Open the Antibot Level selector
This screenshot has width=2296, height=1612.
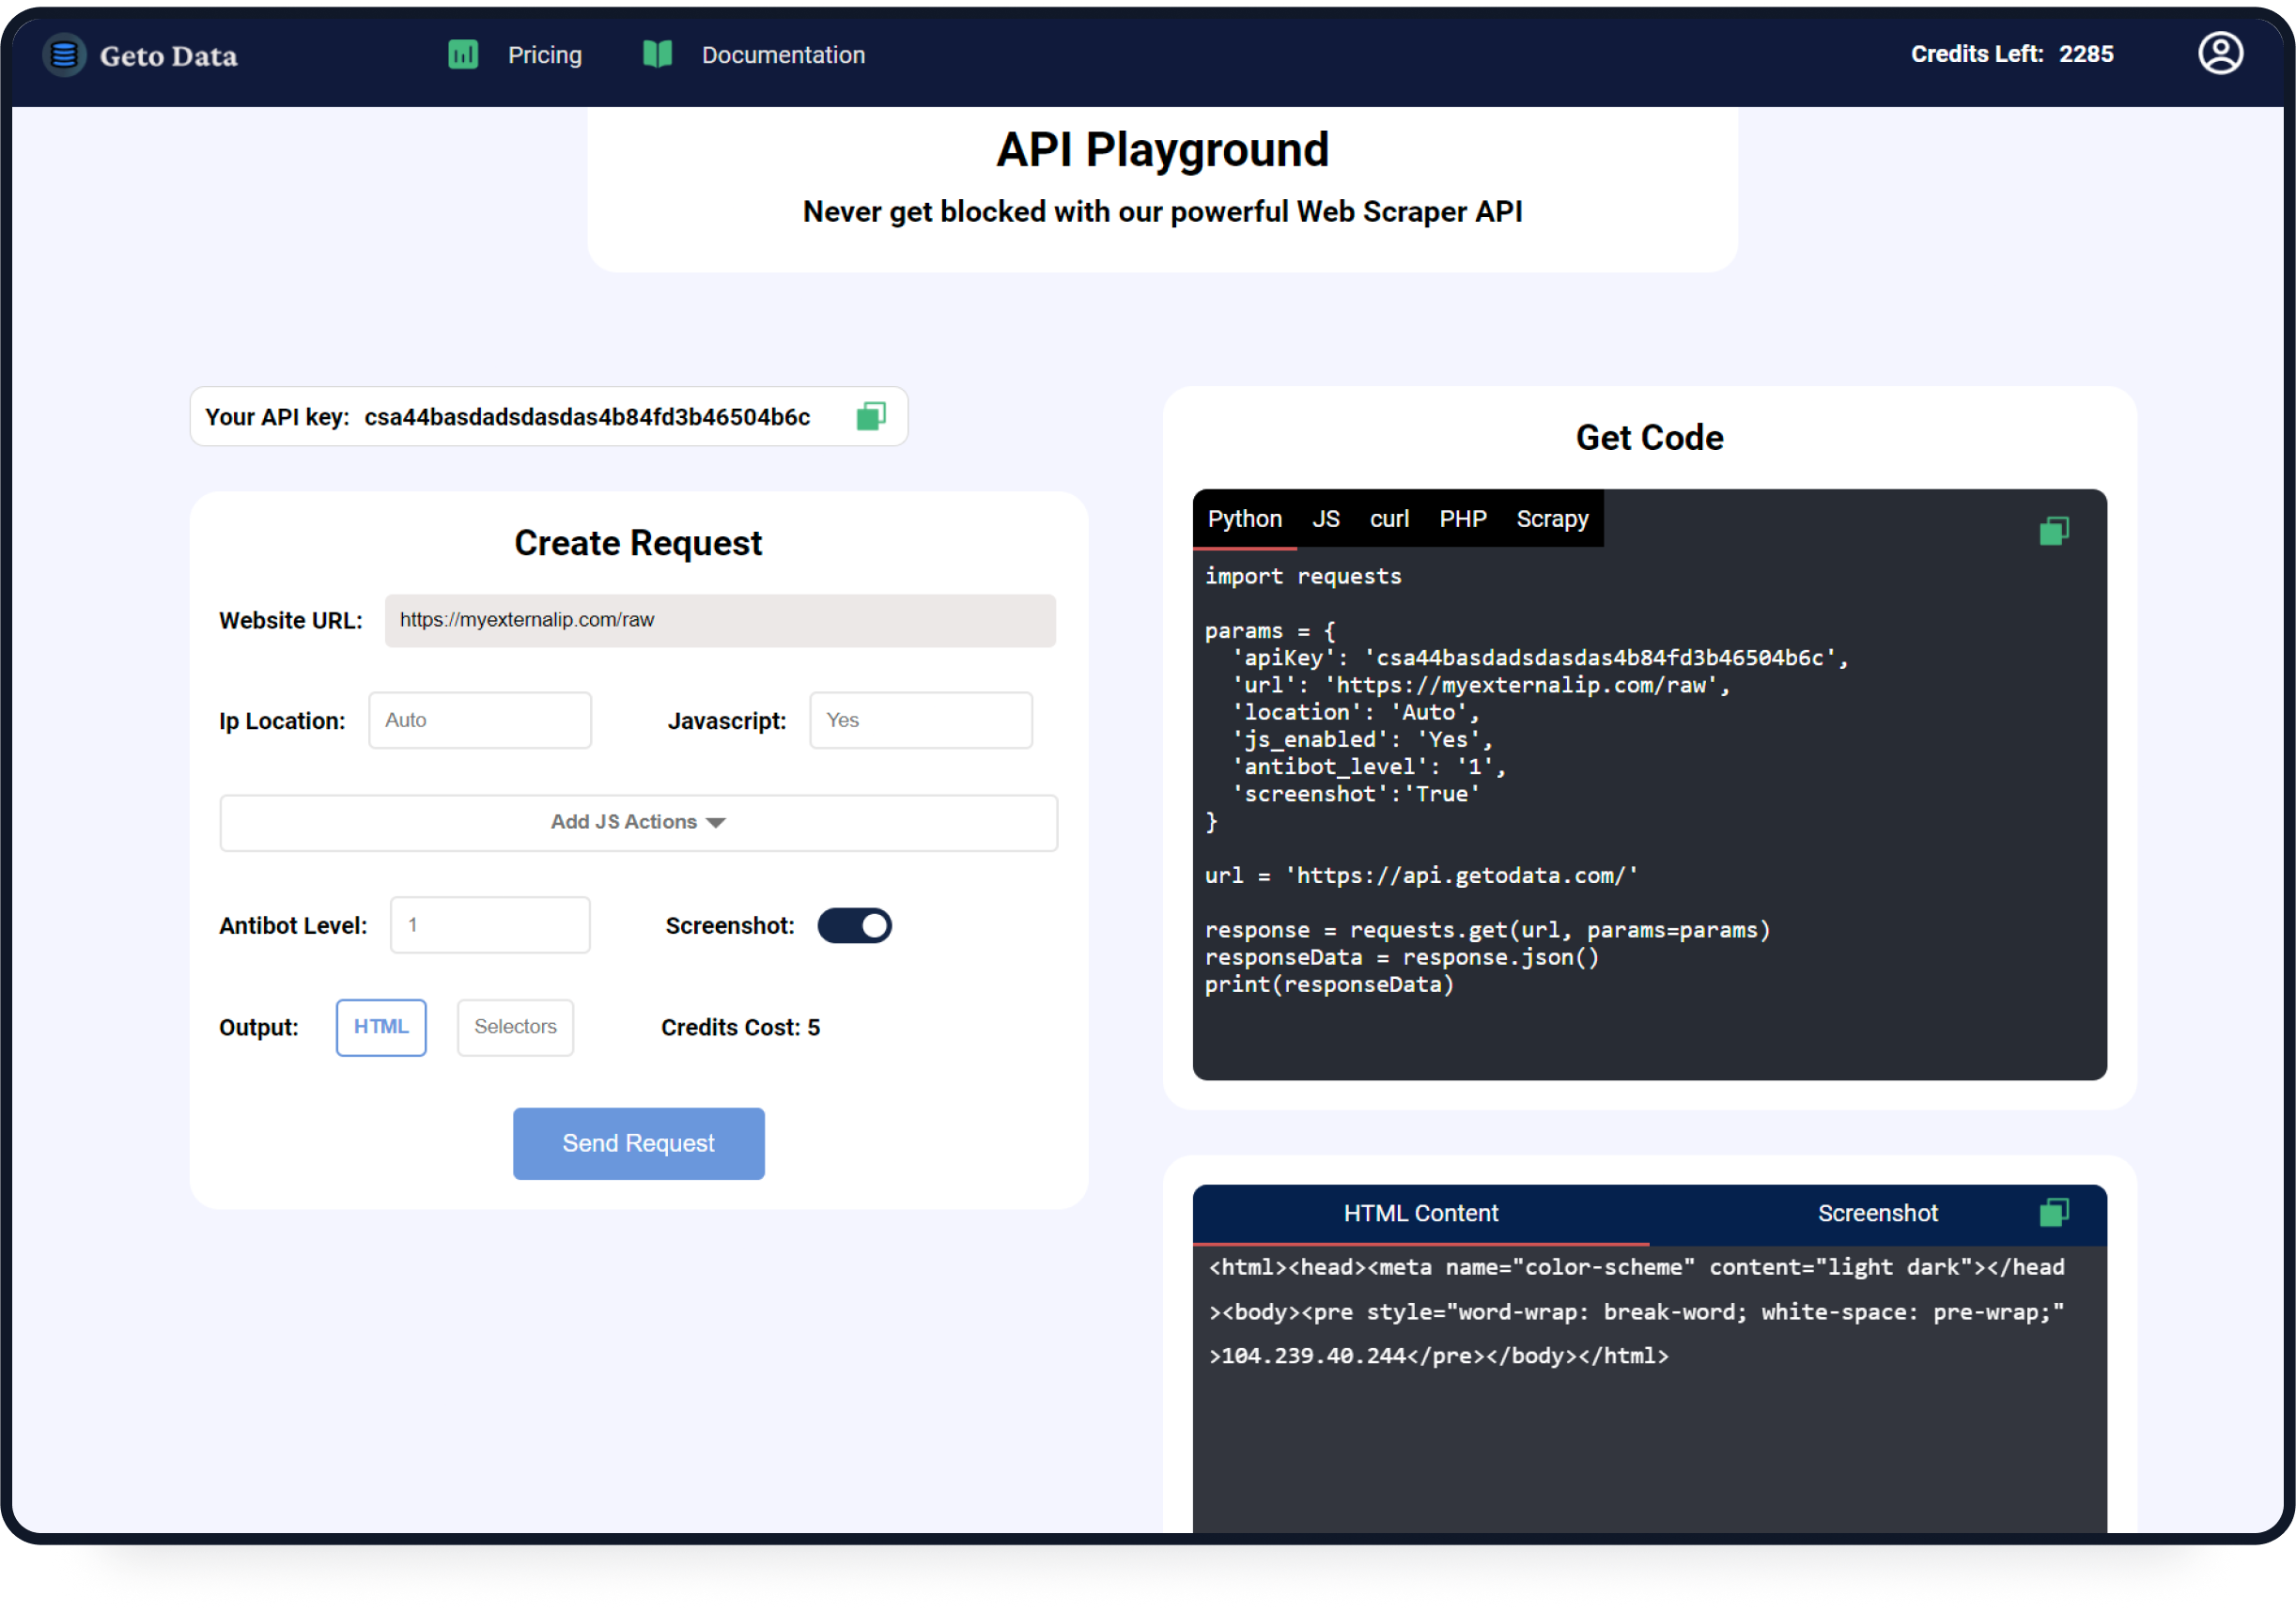tap(490, 925)
